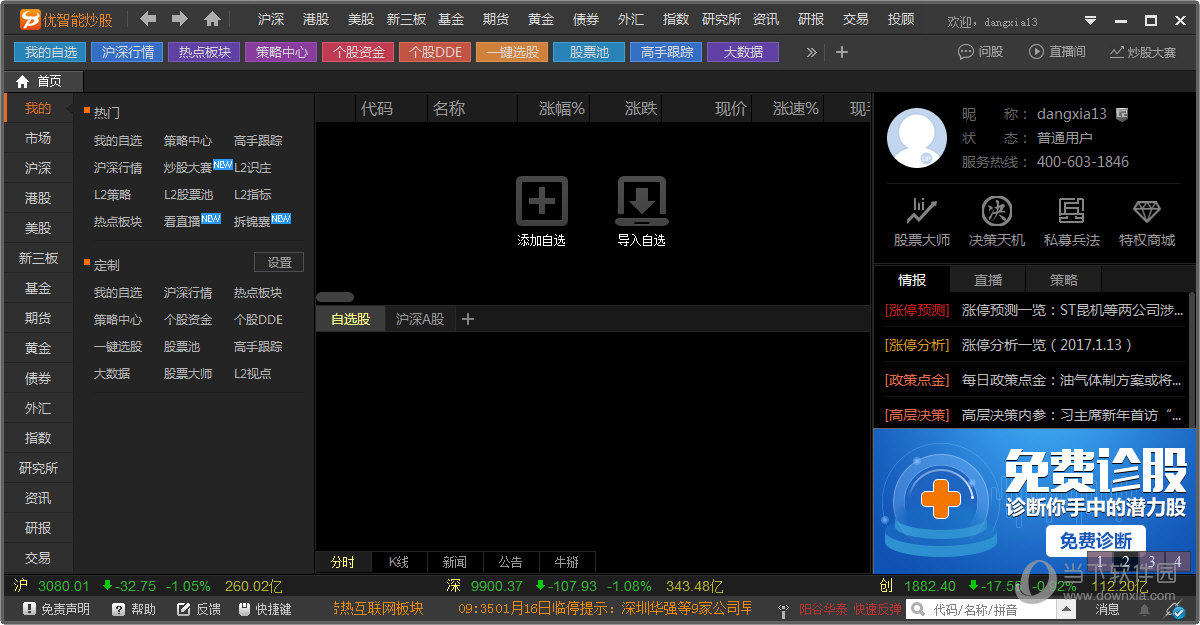
Task: Click the badge icon next to dangxia13
Action: pyautogui.click(x=1122, y=114)
